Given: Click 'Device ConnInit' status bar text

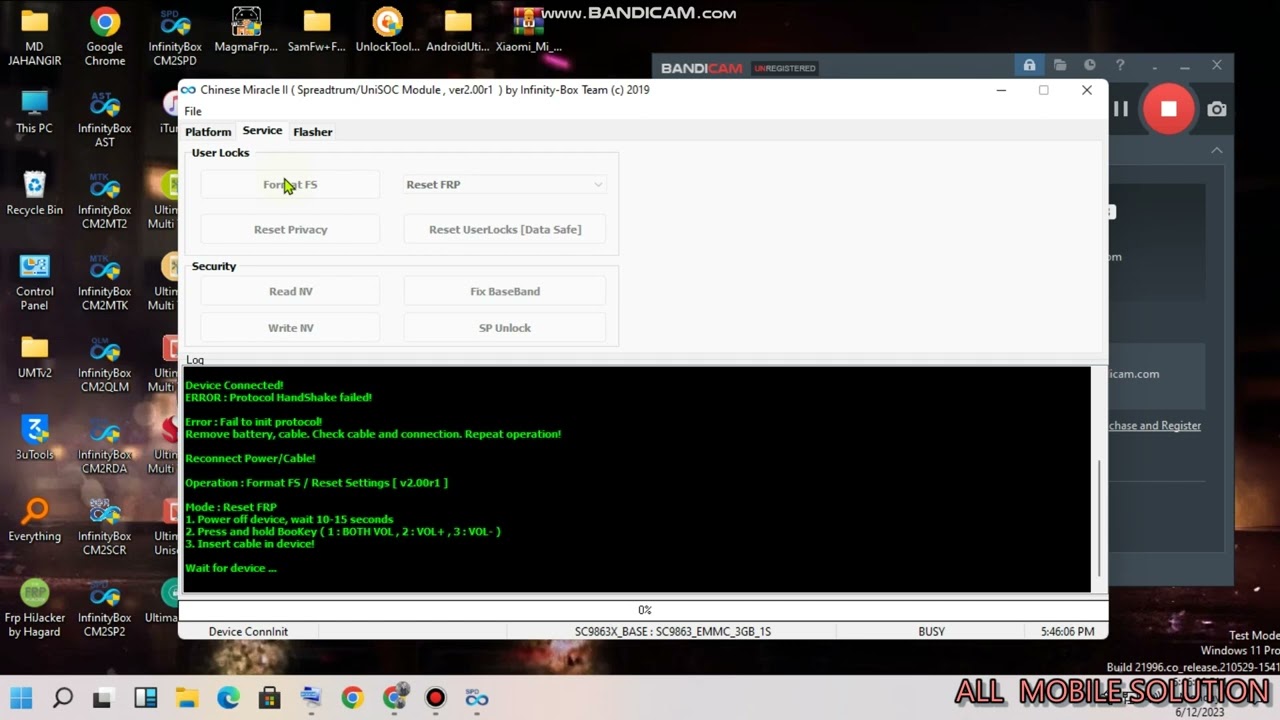Looking at the screenshot, I should coord(248,631).
